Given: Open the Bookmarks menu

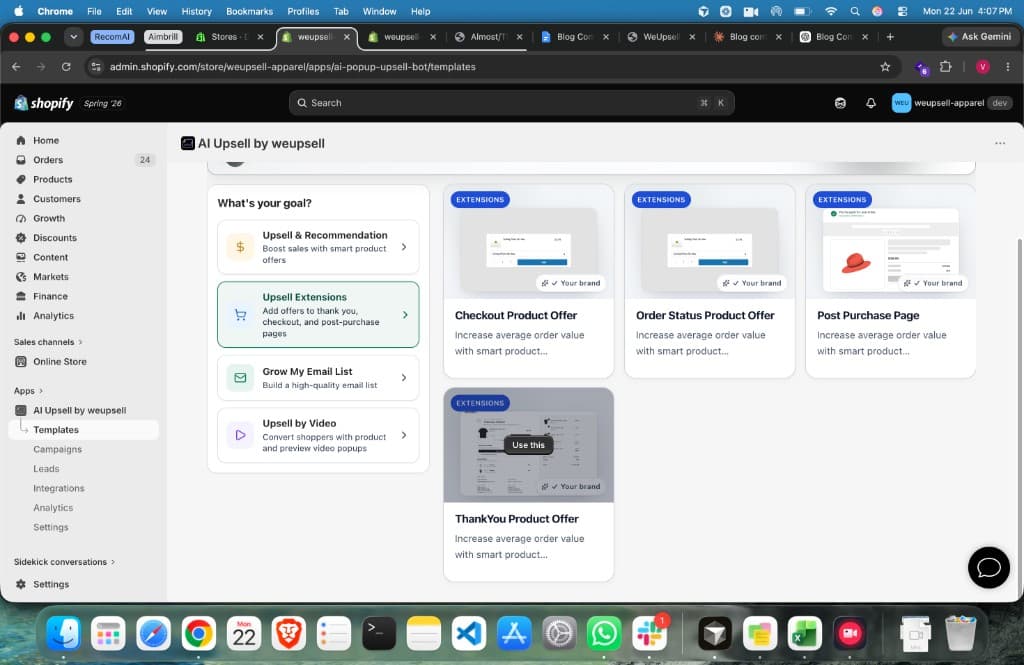Looking at the screenshot, I should coord(249,11).
